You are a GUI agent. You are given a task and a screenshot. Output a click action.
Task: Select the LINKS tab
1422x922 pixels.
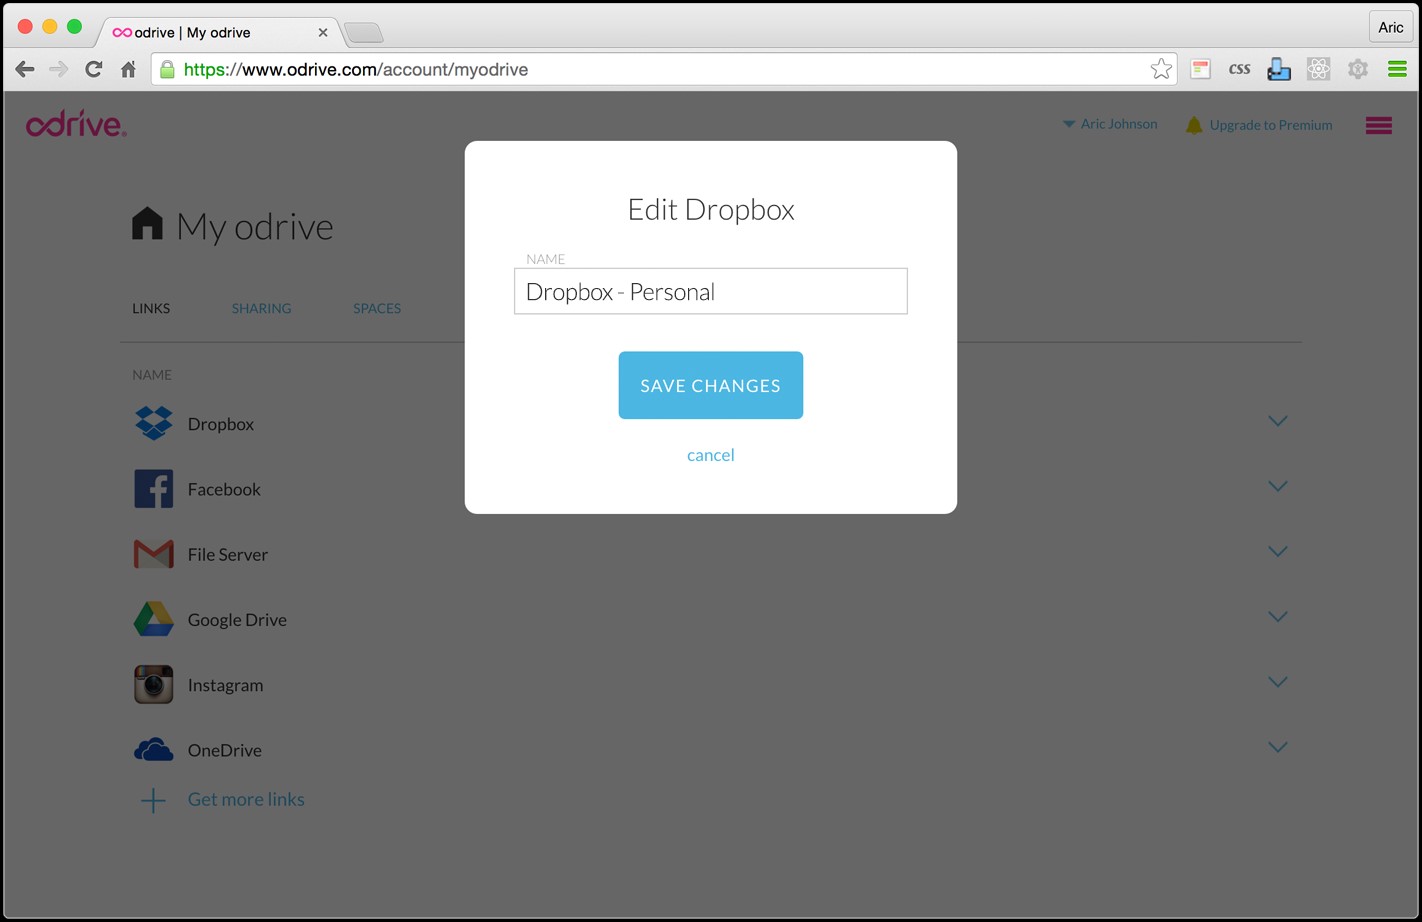point(151,308)
